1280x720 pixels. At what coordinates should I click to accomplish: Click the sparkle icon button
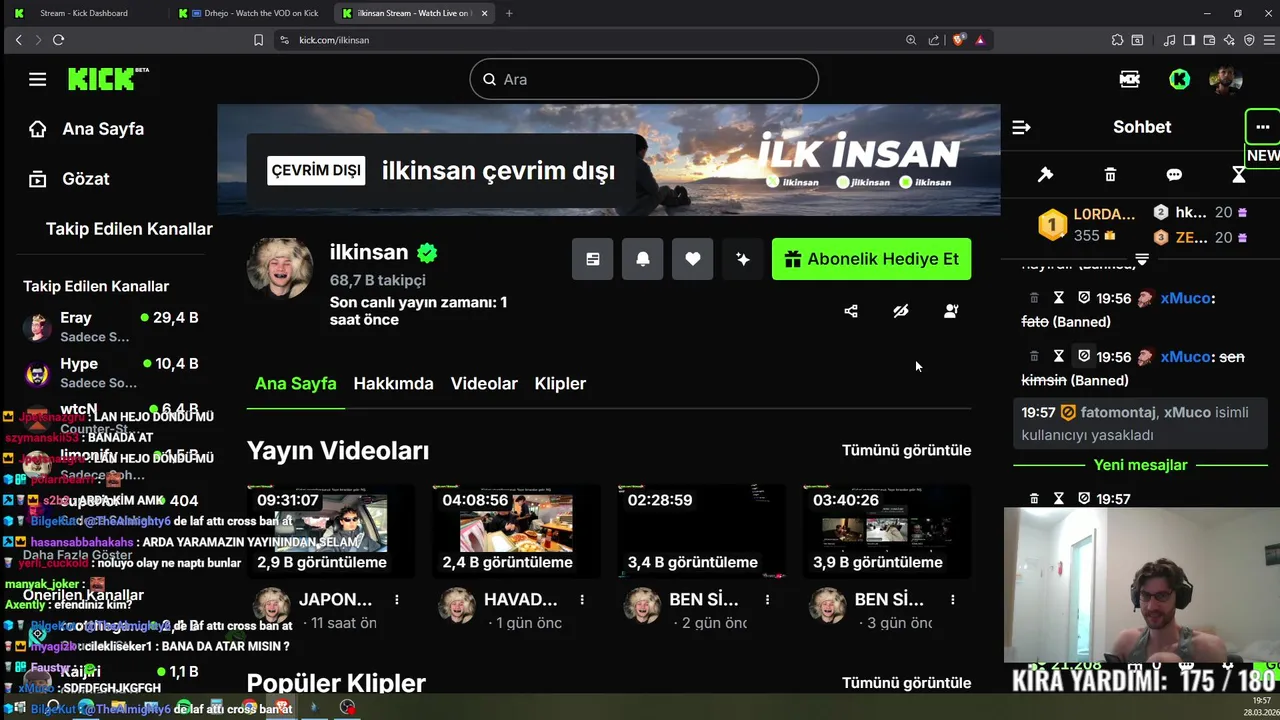coord(742,259)
